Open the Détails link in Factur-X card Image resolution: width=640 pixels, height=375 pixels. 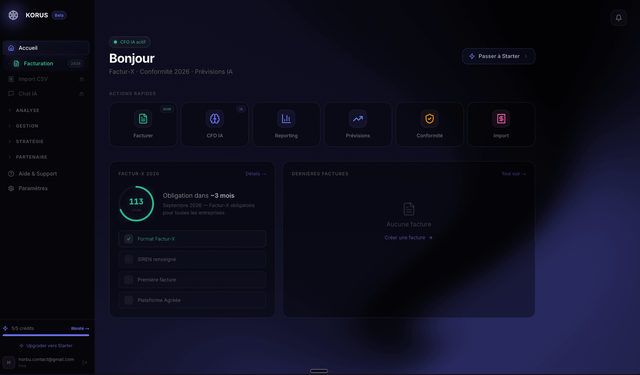256,174
